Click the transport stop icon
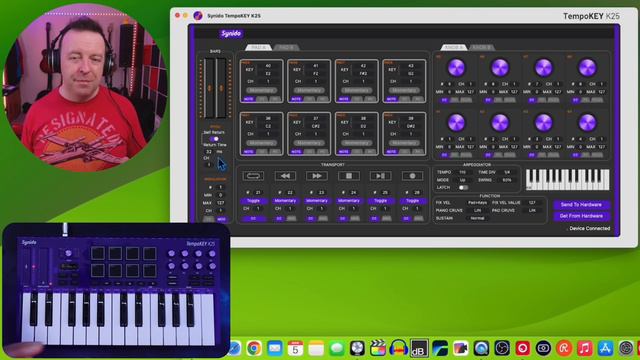 tap(349, 176)
